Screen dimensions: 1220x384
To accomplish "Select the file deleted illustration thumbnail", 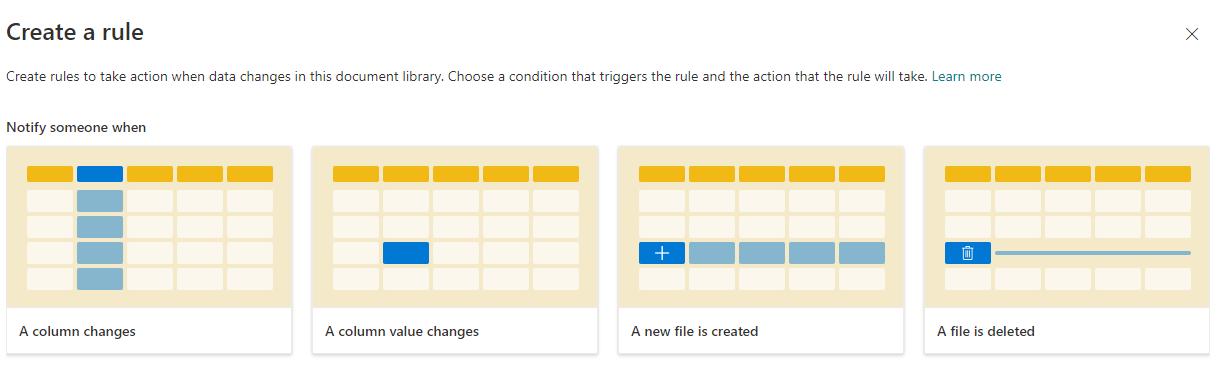I will pos(1068,227).
